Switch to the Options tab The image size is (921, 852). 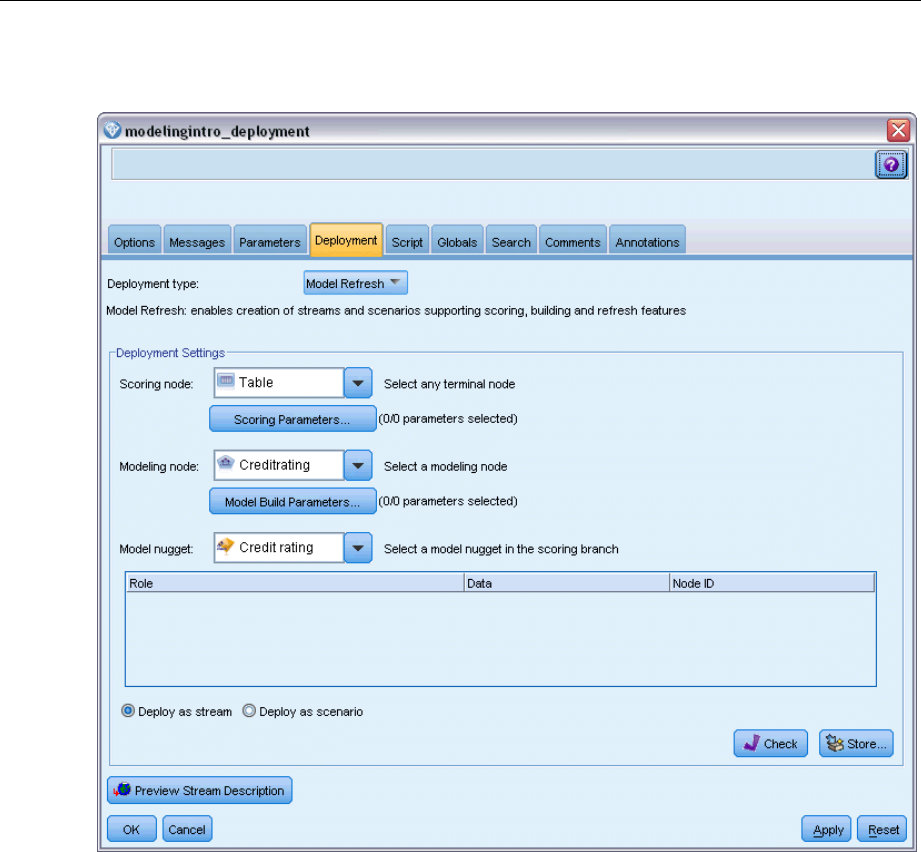(x=134, y=242)
